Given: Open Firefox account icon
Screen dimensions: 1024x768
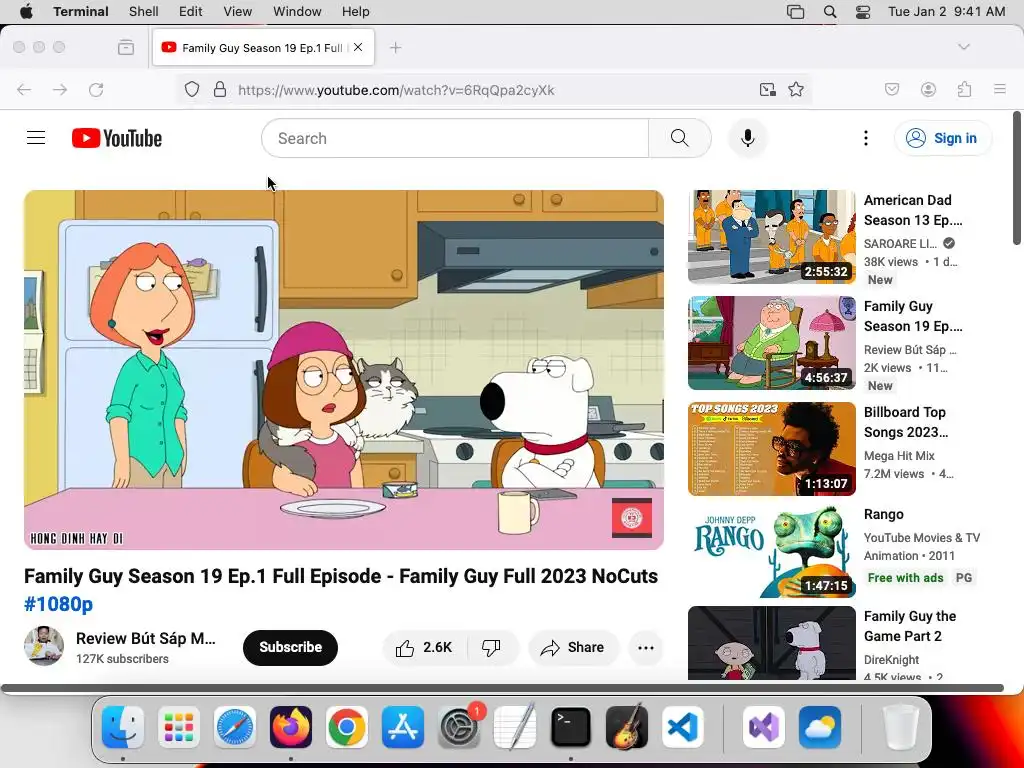Looking at the screenshot, I should point(928,89).
